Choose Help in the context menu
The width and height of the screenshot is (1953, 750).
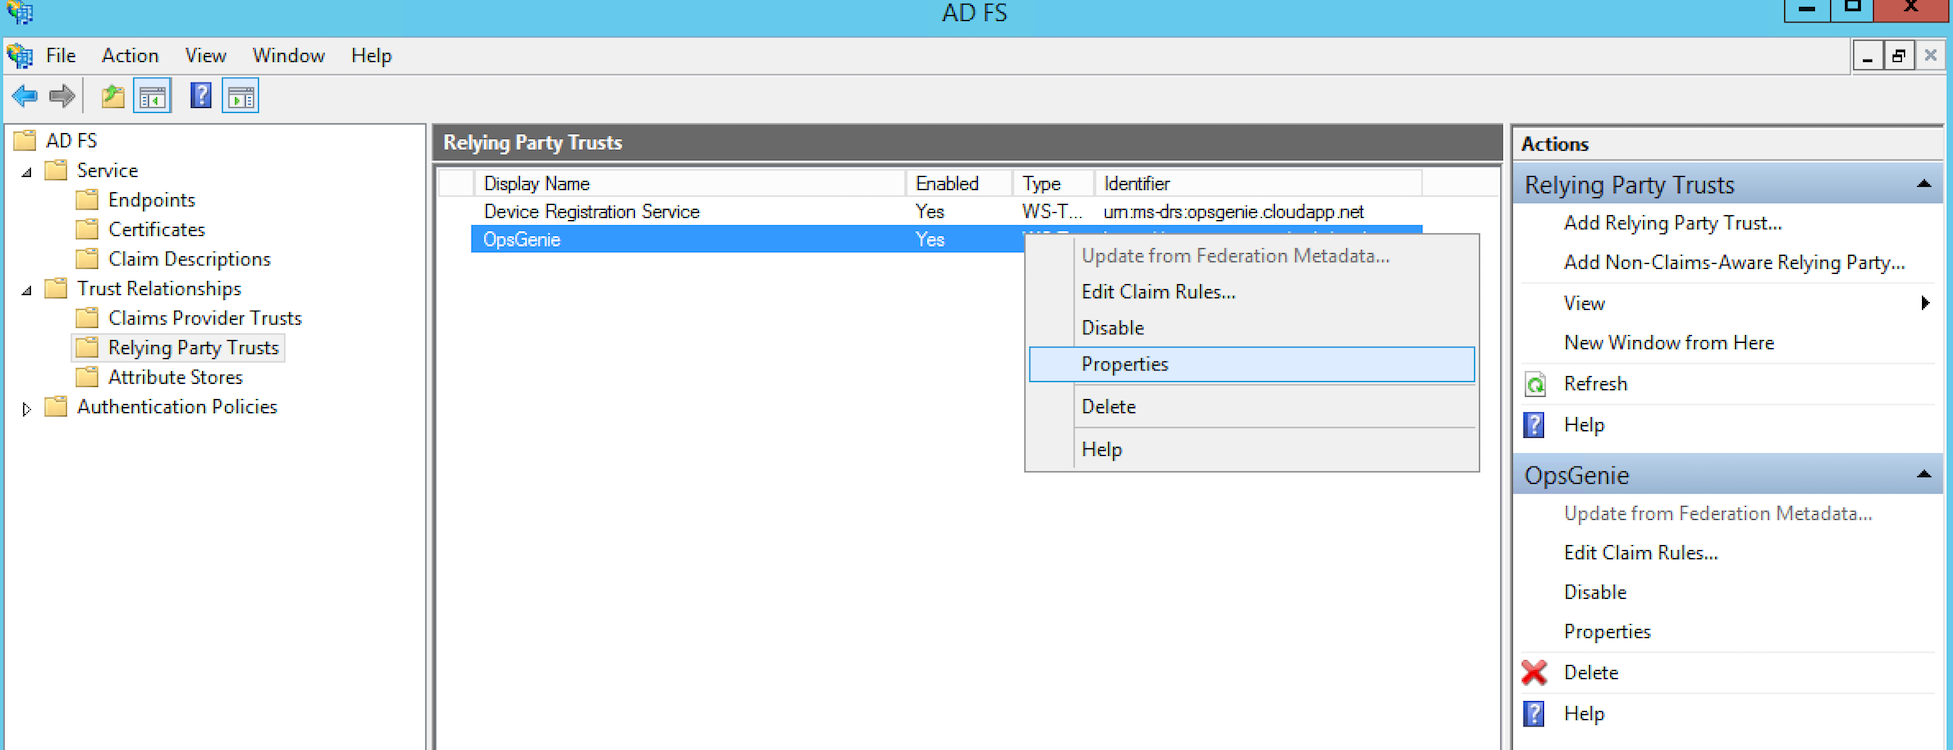1252,450
